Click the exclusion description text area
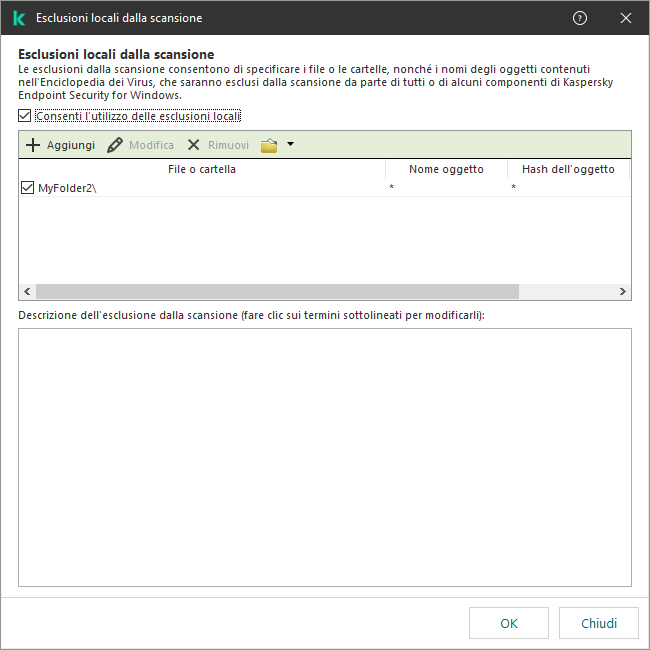Screen dimensions: 650x650 tap(325, 457)
